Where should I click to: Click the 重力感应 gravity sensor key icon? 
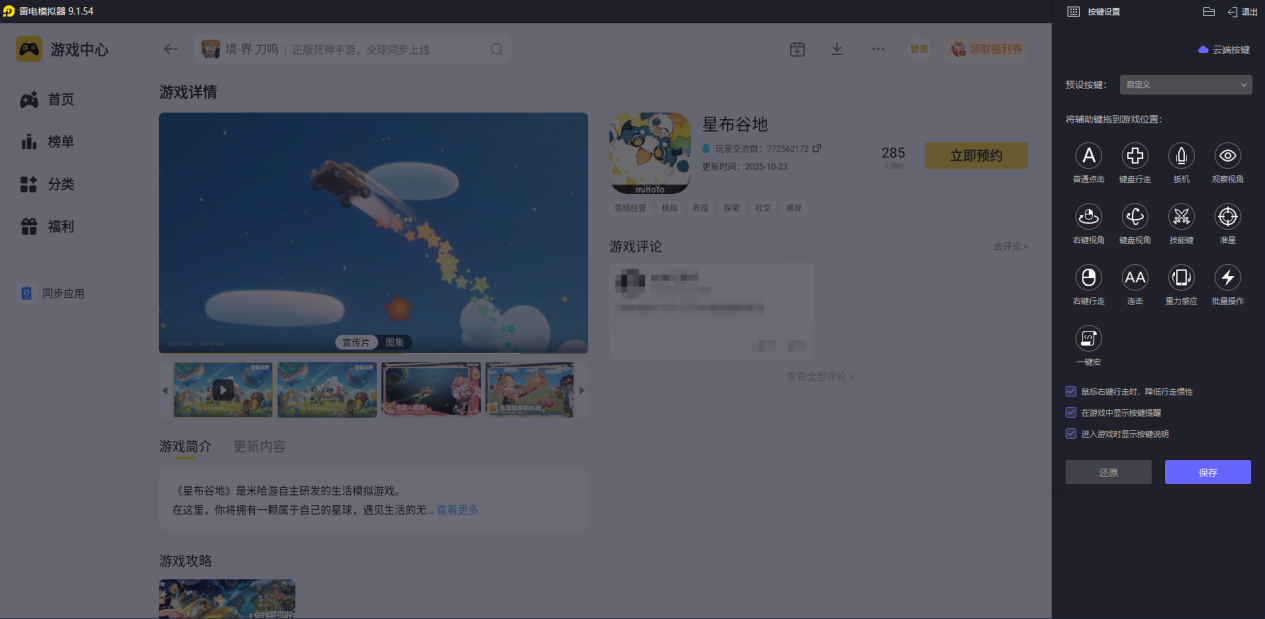(1181, 279)
